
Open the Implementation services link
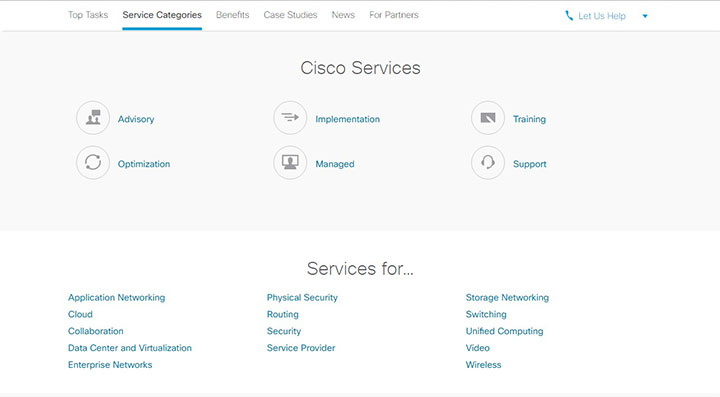[x=348, y=119]
